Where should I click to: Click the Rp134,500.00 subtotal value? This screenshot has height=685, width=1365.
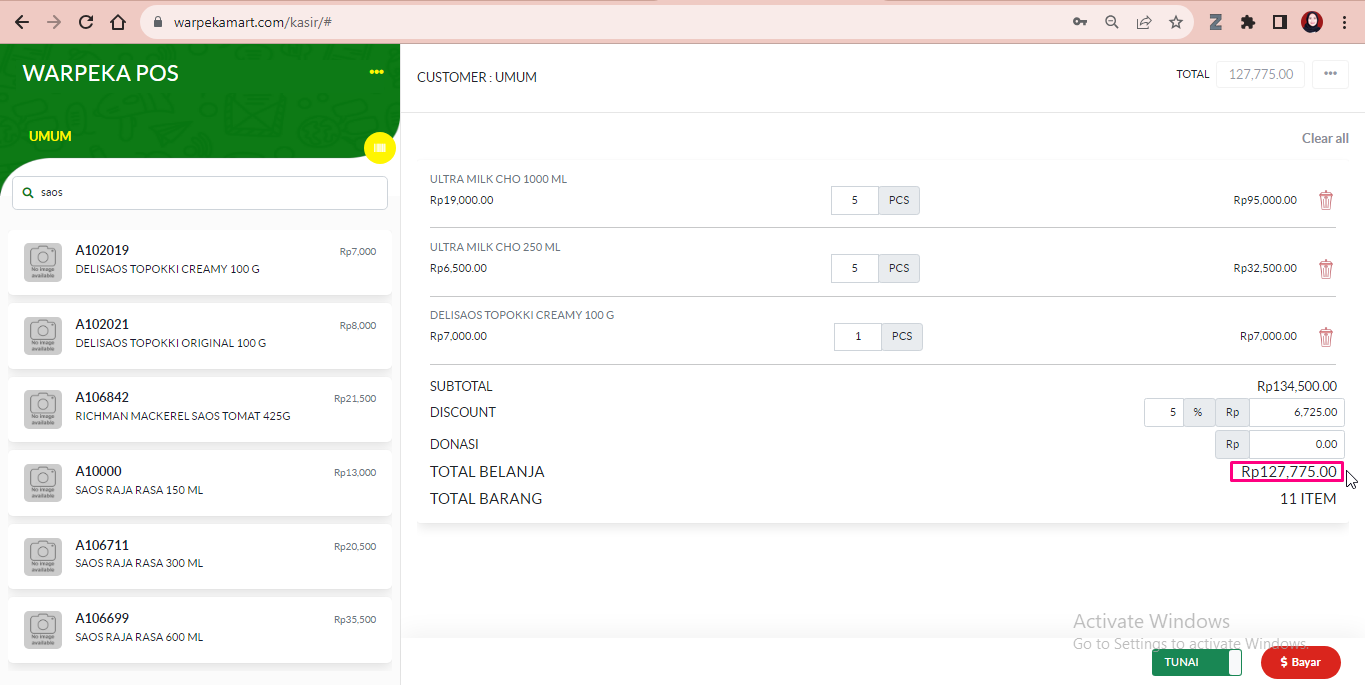tap(1297, 386)
